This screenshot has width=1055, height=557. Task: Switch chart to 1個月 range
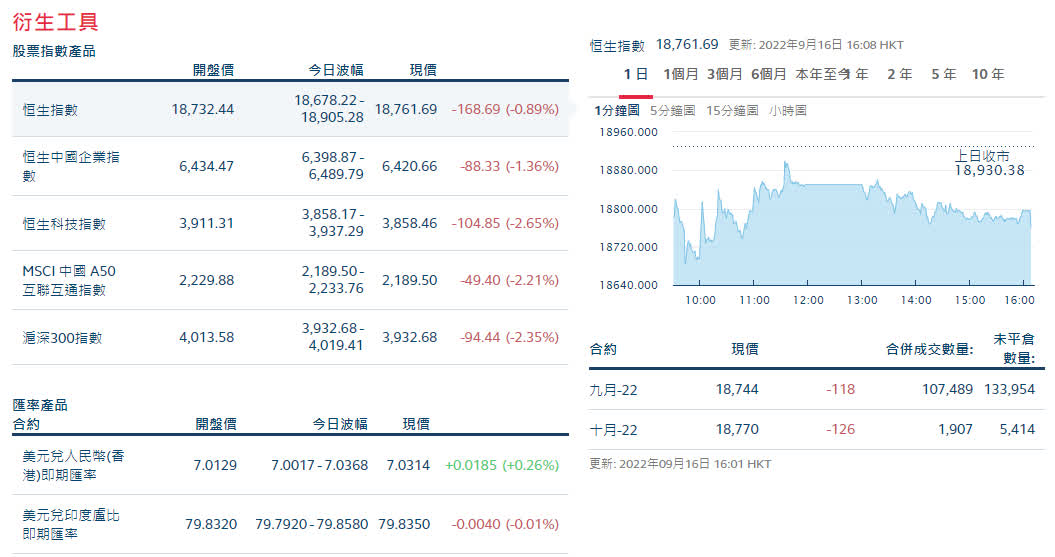(x=680, y=74)
